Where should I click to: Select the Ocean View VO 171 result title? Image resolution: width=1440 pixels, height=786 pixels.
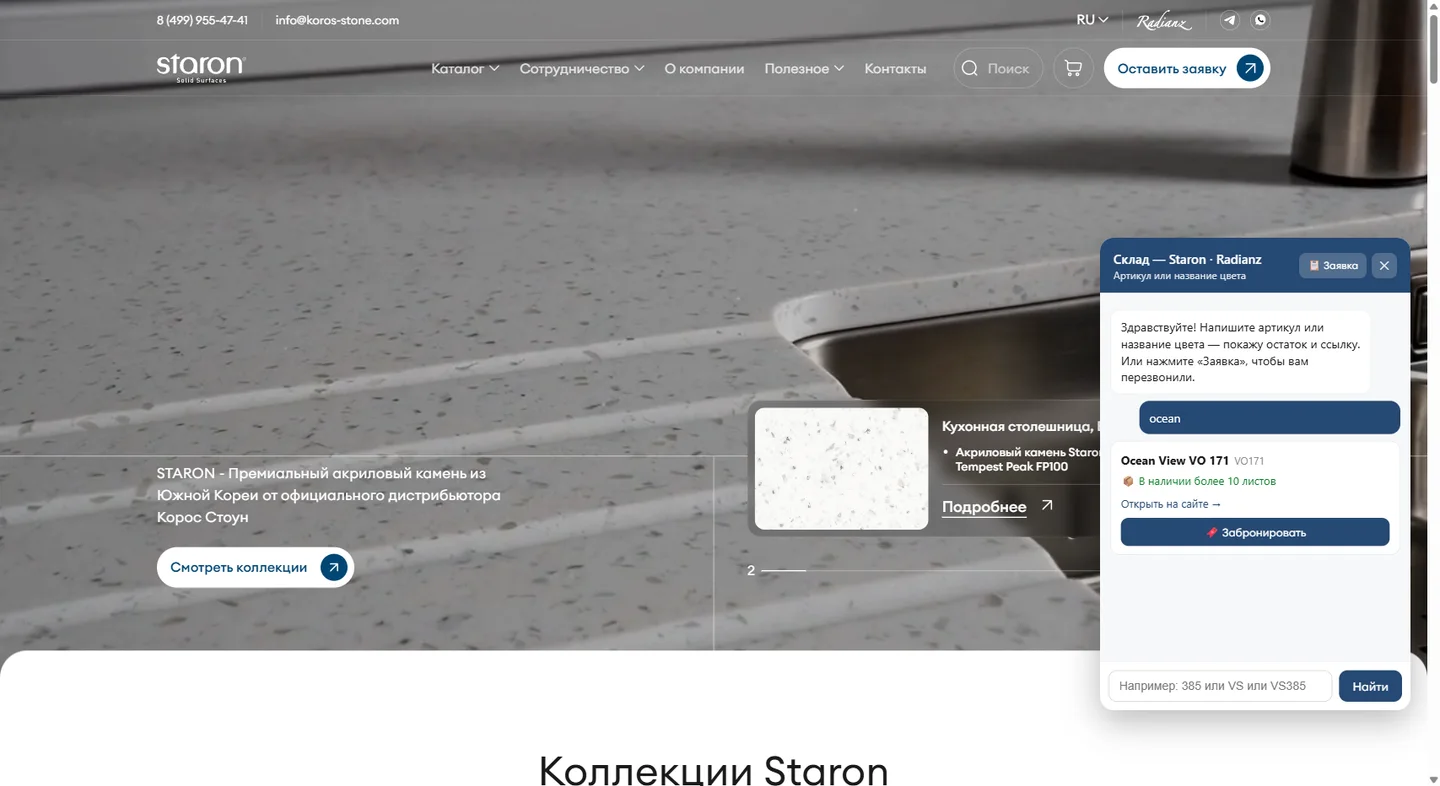click(1175, 461)
